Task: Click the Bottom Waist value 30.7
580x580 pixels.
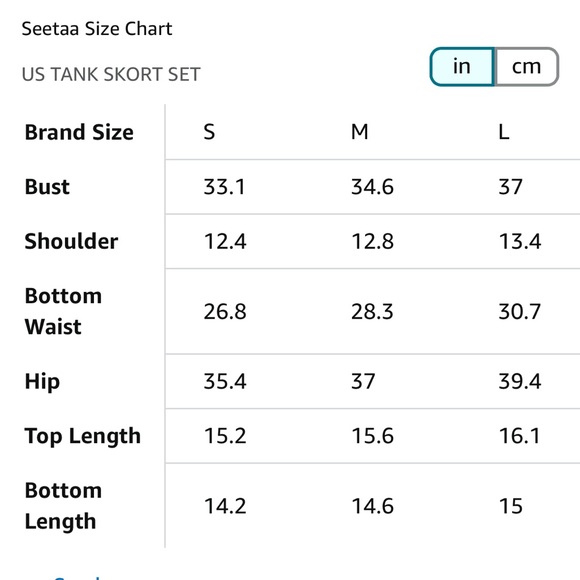Action: (520, 311)
